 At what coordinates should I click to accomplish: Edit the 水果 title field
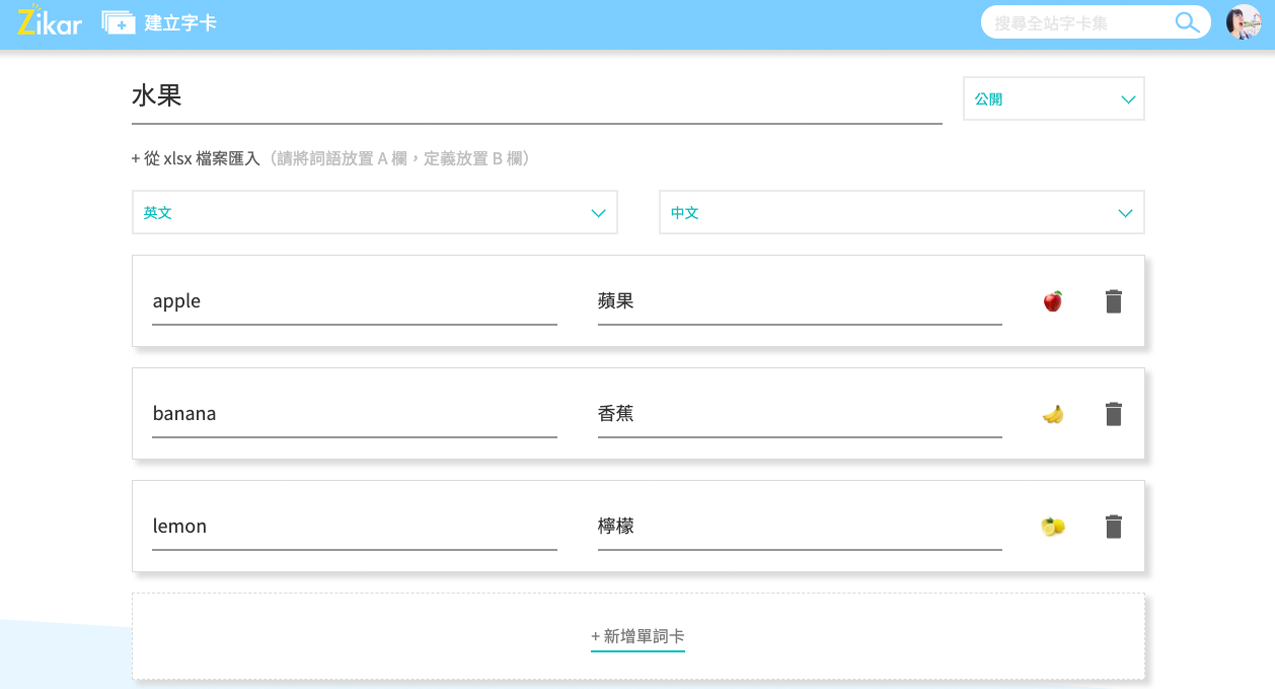tap(537, 97)
